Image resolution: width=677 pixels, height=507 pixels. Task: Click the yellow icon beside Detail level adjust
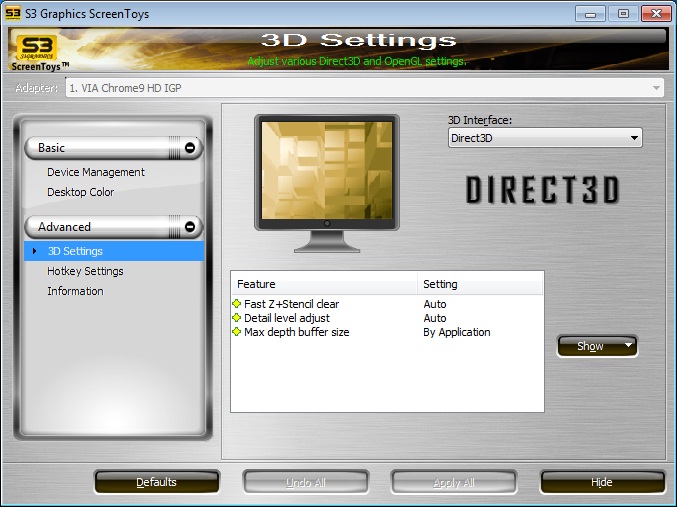[x=237, y=318]
